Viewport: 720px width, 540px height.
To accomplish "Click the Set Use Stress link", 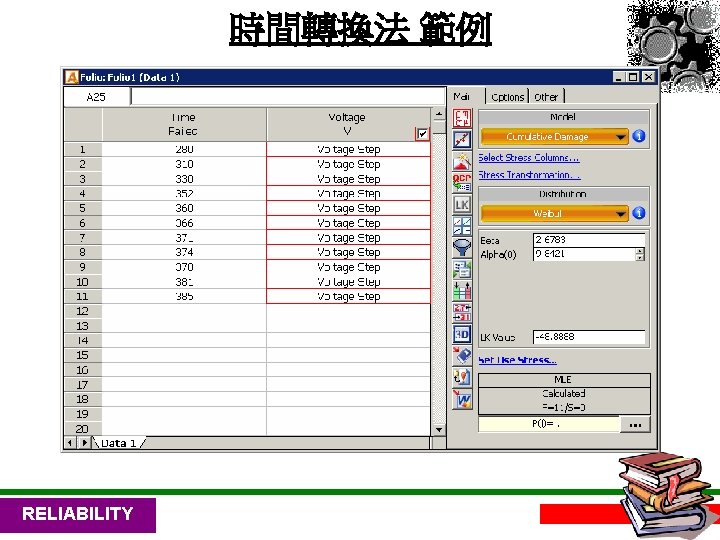I will click(x=518, y=360).
